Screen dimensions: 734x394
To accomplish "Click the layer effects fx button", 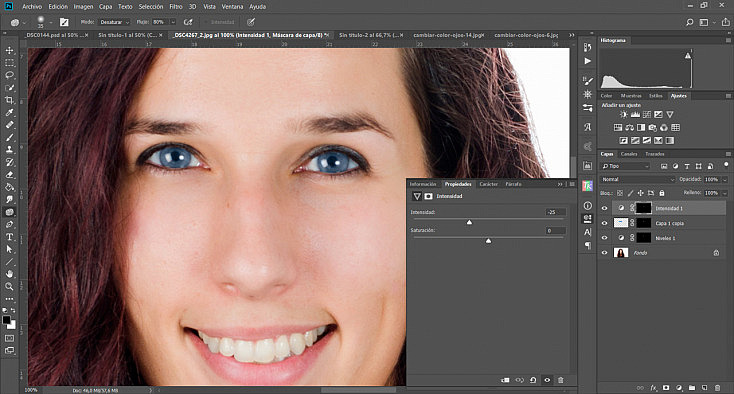I will [653, 387].
